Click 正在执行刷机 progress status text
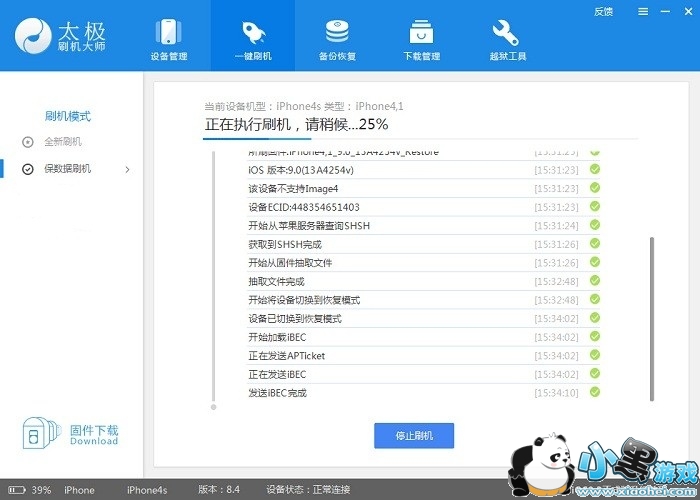The height and width of the screenshot is (500, 700). point(296,124)
